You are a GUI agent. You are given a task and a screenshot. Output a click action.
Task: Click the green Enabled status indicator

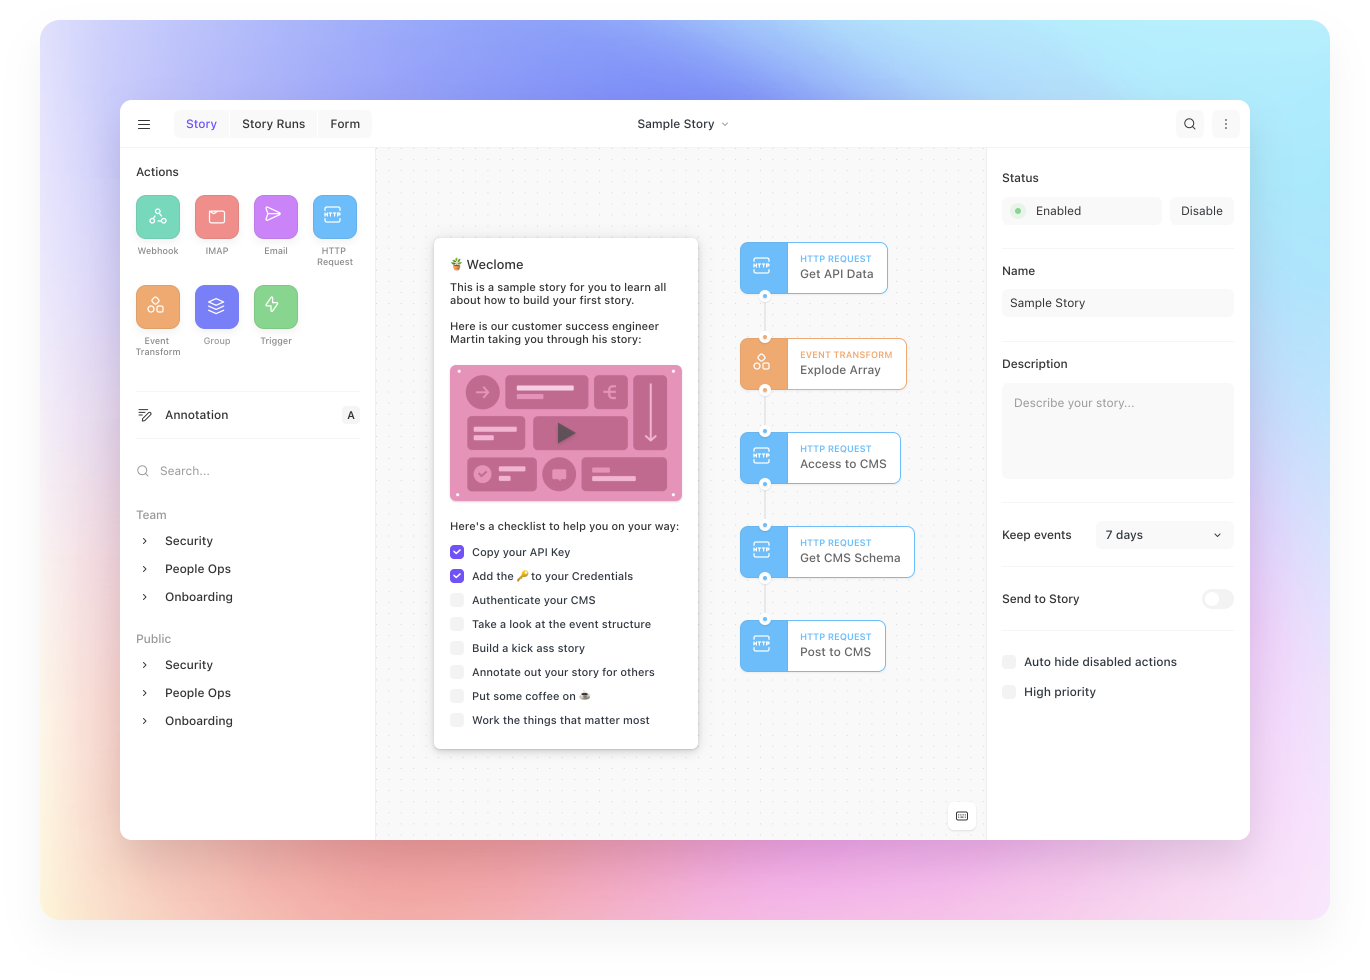click(x=1018, y=211)
